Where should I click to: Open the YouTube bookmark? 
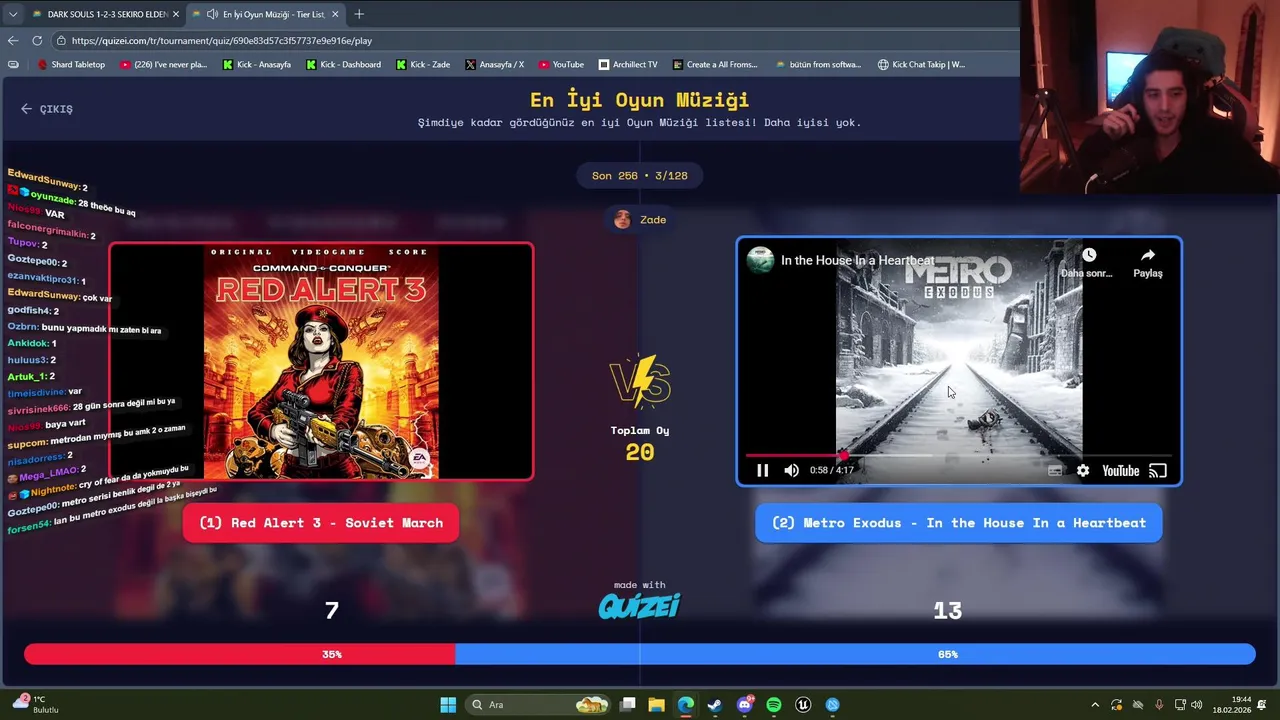561,65
